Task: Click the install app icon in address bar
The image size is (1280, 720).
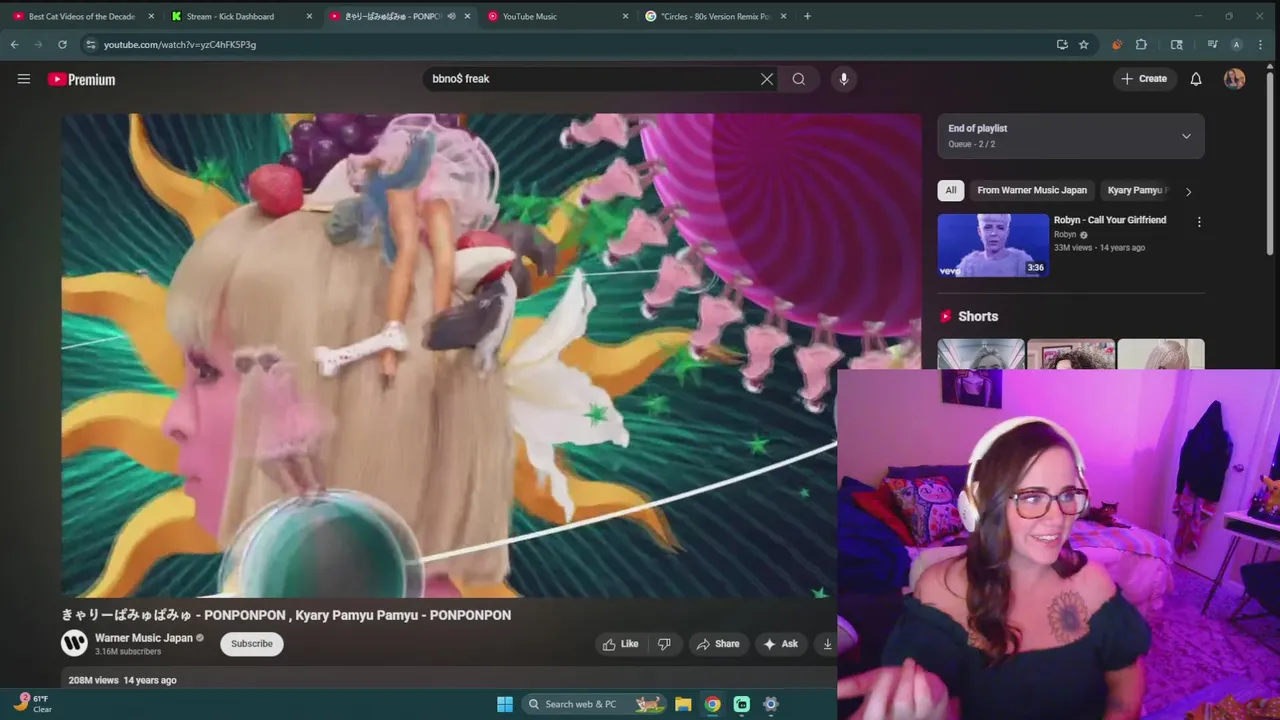Action: pyautogui.click(x=1062, y=44)
